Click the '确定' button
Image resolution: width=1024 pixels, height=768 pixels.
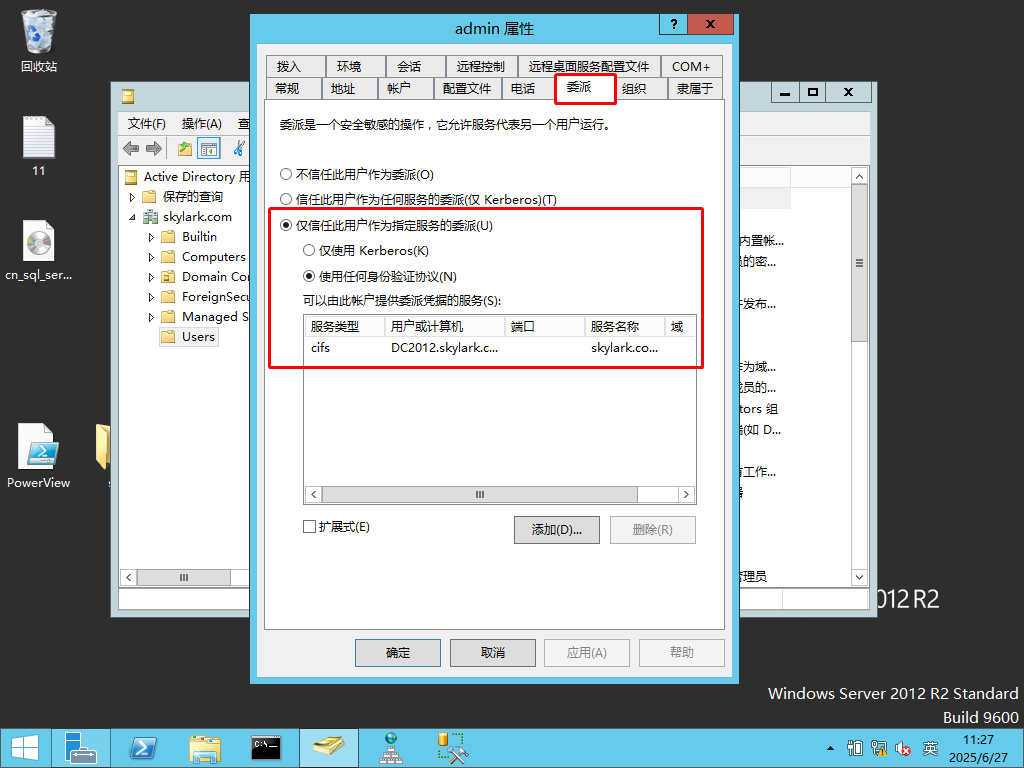[398, 653]
